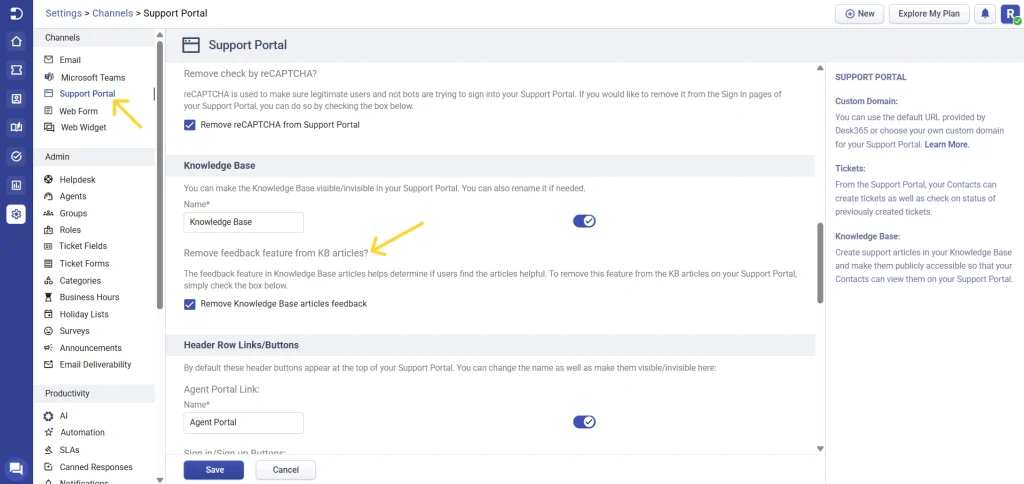
Task: Open the Contacts icon in left rail
Action: click(x=16, y=99)
